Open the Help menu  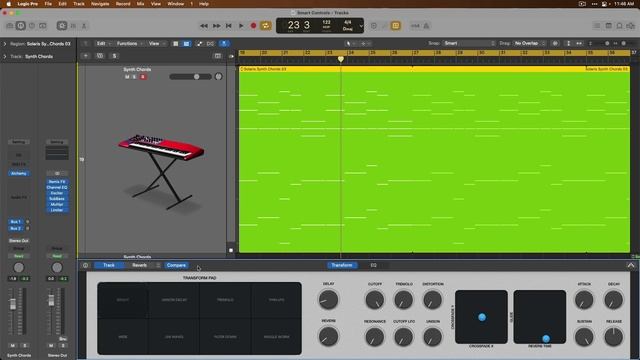[204, 4]
